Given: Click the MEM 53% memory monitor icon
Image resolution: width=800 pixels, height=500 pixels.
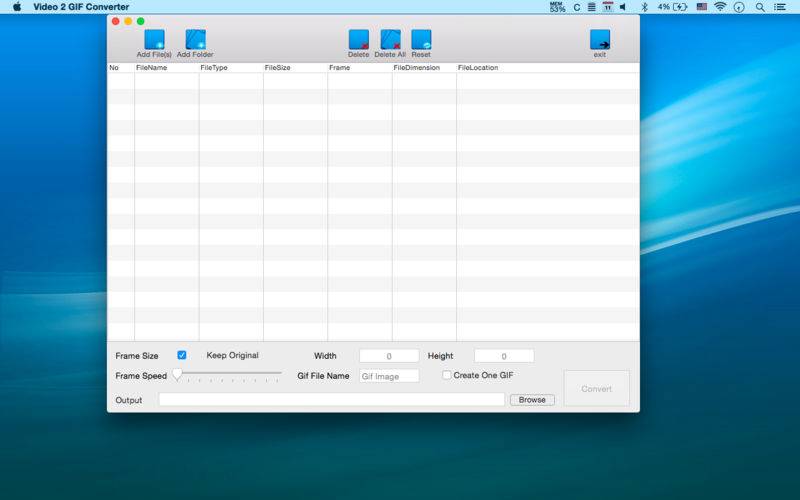Looking at the screenshot, I should point(557,7).
